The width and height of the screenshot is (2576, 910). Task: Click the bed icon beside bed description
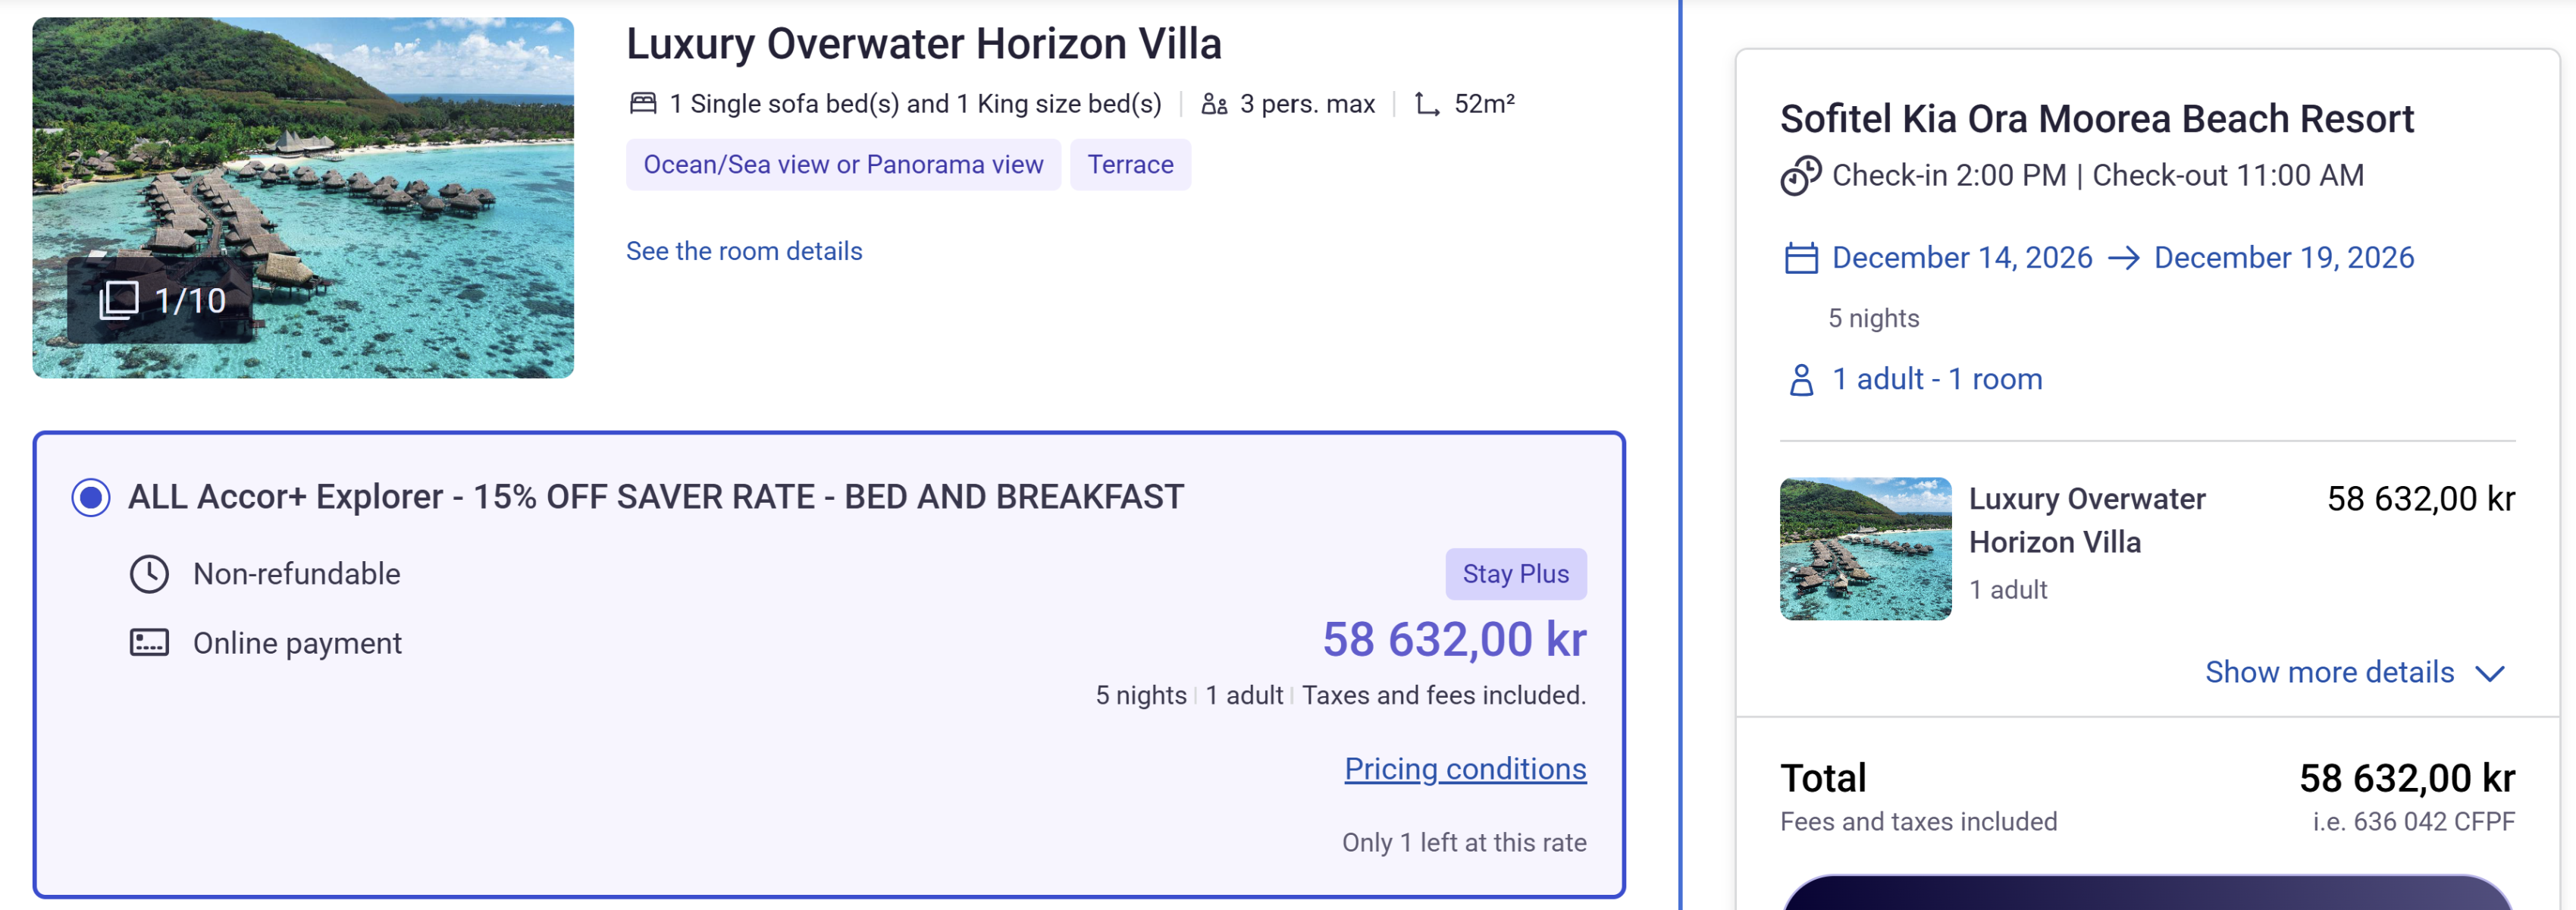pyautogui.click(x=643, y=103)
